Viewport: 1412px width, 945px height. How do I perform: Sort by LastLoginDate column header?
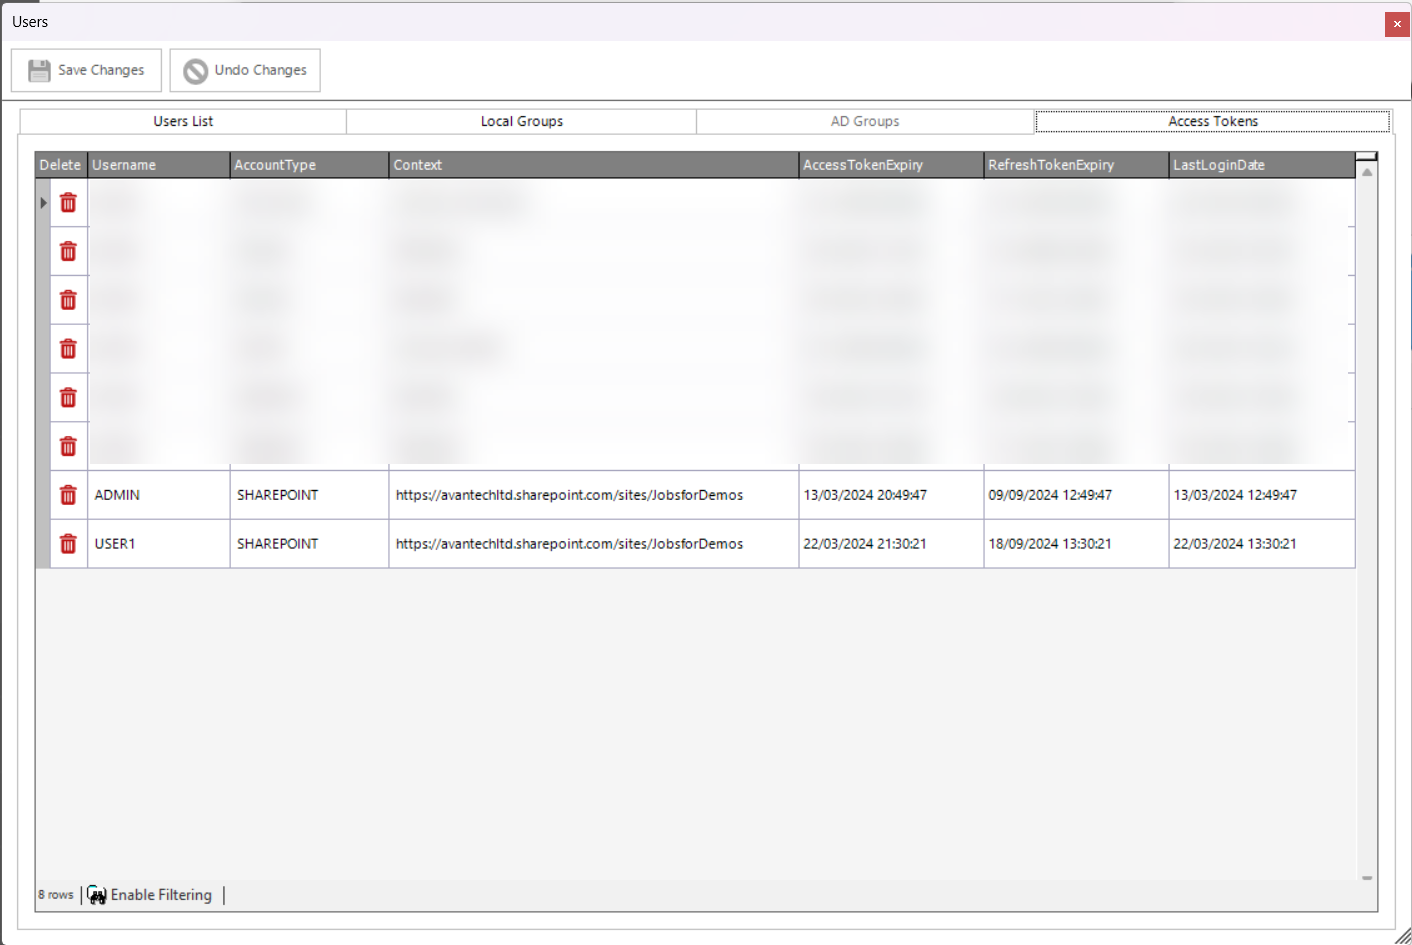[x=1260, y=165]
